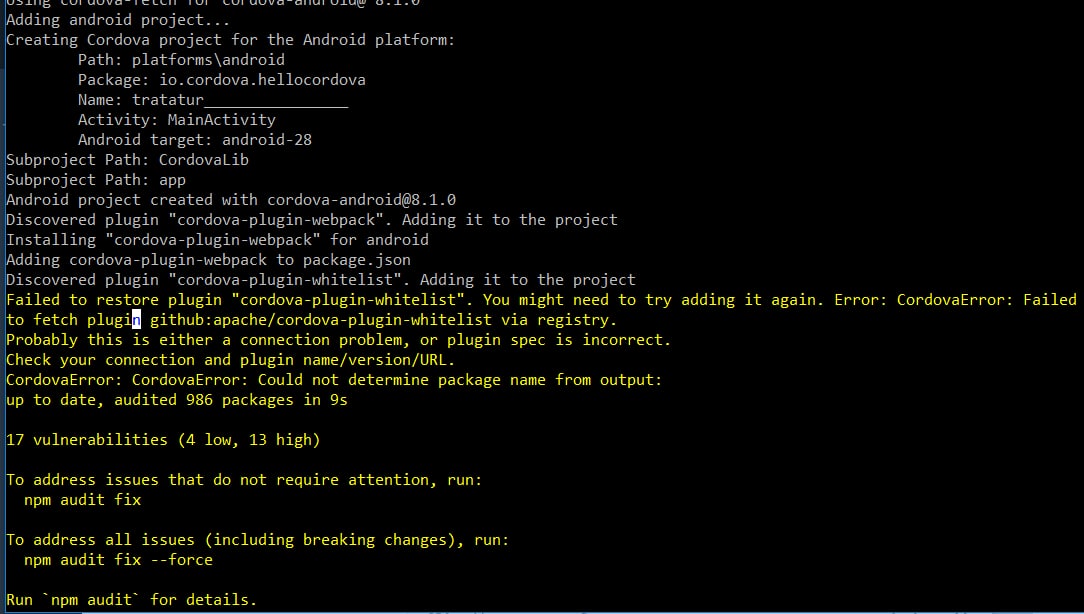The image size is (1084, 614).
Task: Click the github:apache/cordova-plugin-whitelist text
Action: (x=320, y=320)
